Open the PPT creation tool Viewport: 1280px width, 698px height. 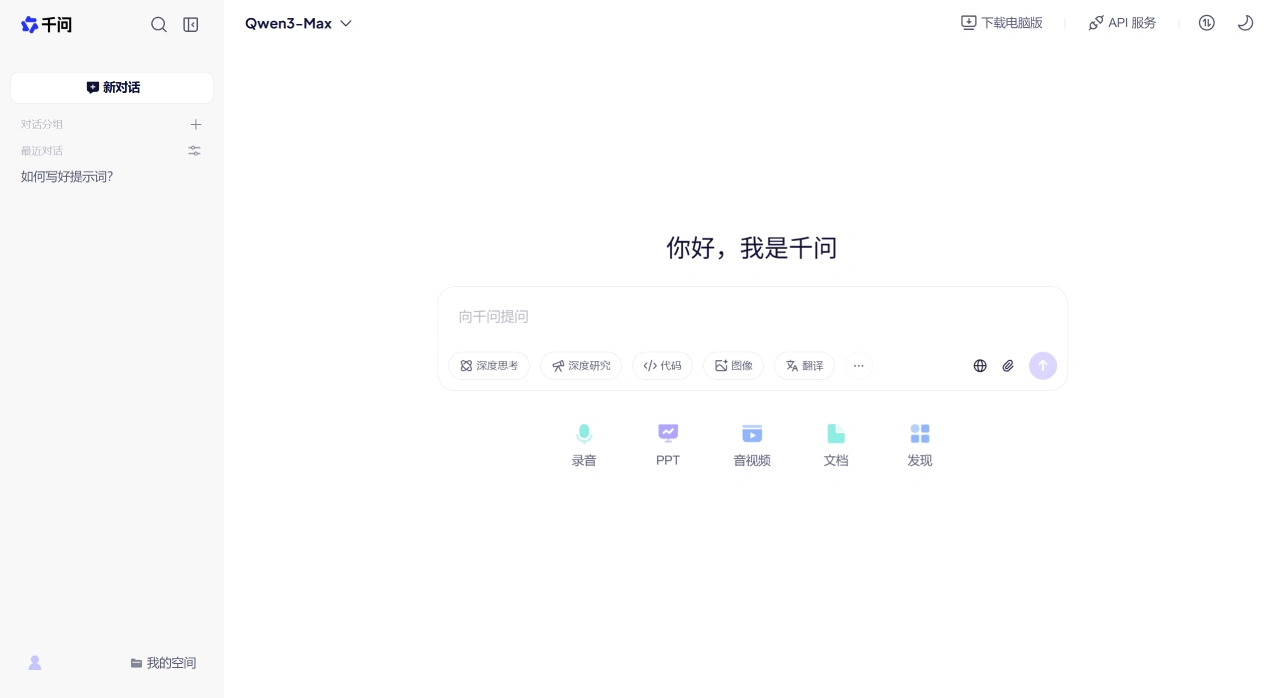coord(667,443)
